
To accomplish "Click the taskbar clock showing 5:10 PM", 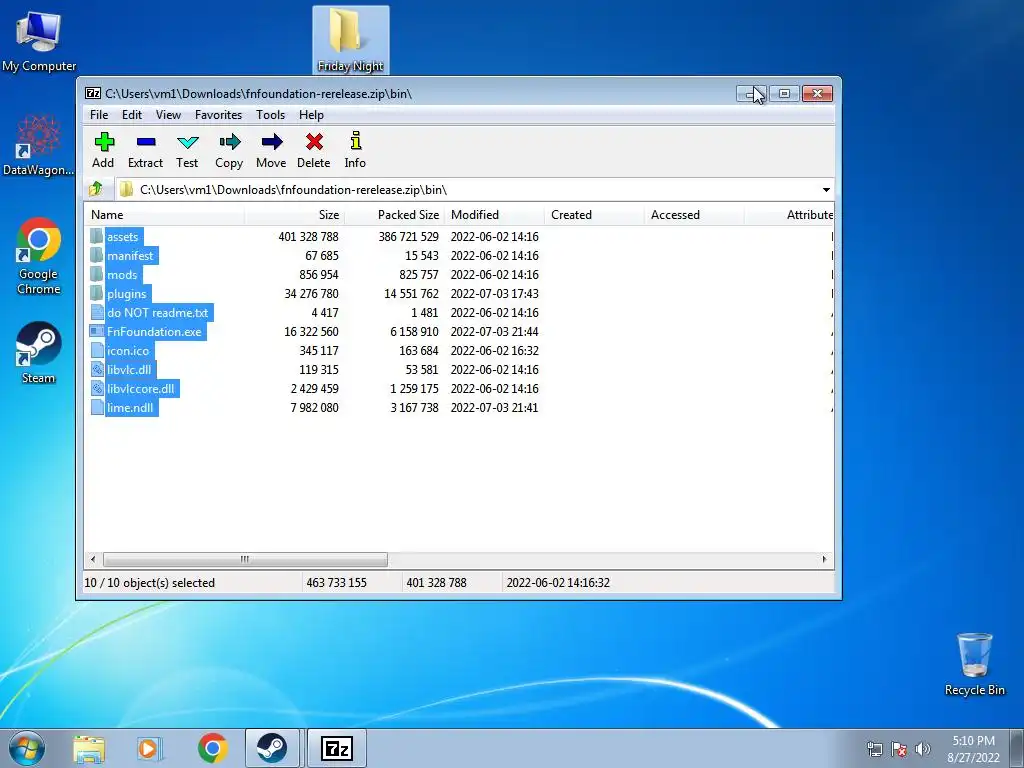I will tap(973, 749).
